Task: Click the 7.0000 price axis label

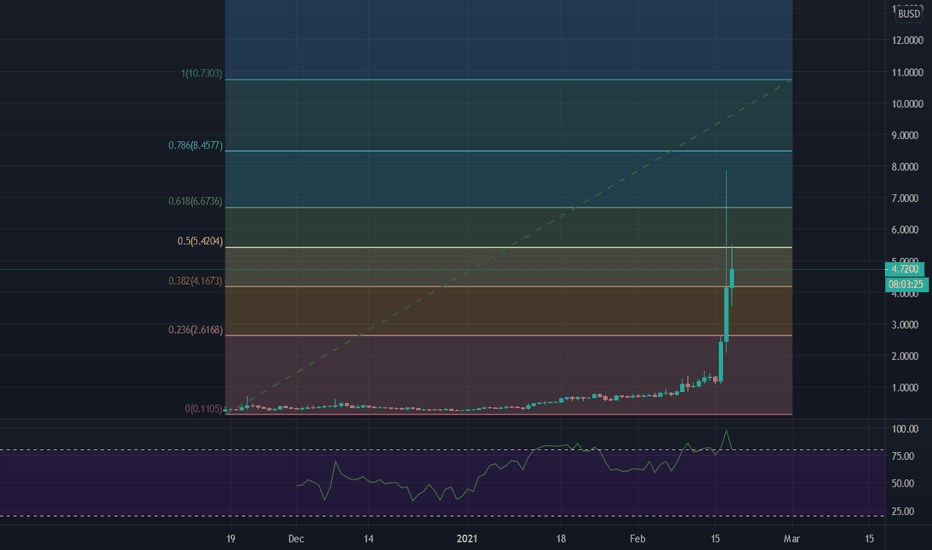Action: pyautogui.click(x=905, y=199)
